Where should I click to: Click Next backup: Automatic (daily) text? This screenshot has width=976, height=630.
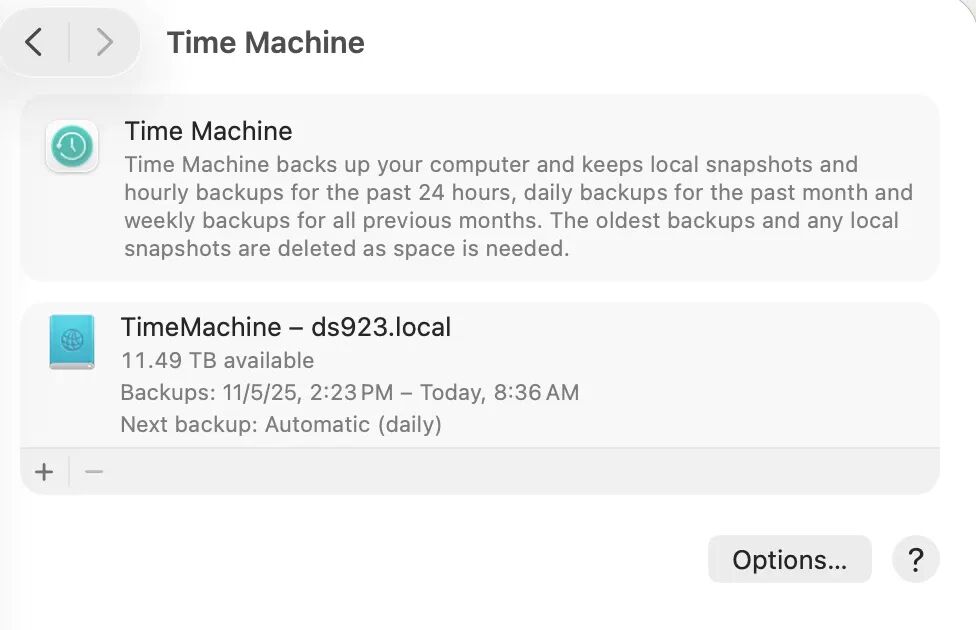tap(281, 425)
